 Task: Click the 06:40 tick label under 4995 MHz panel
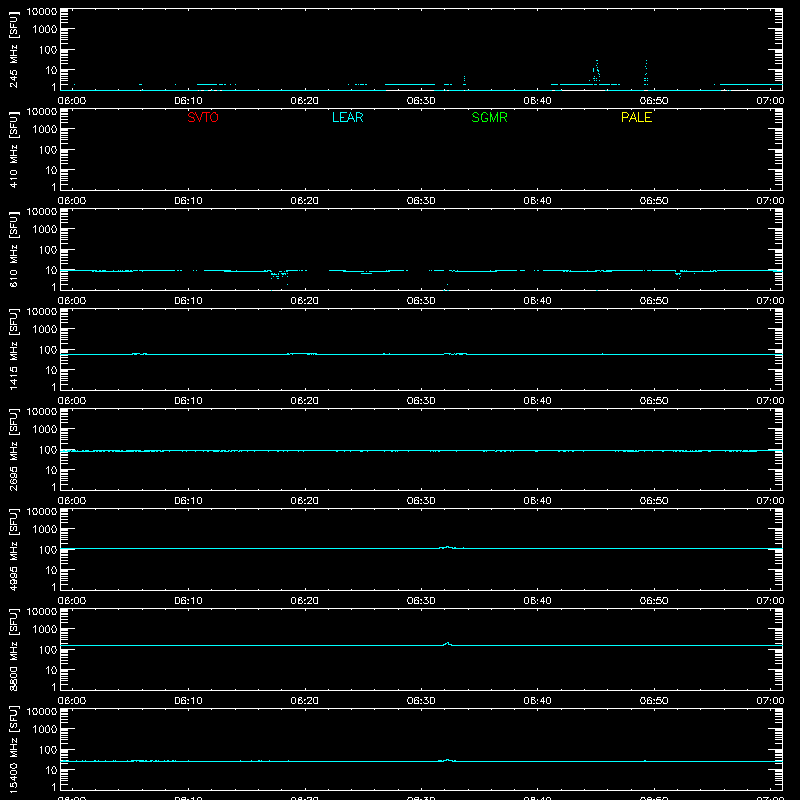(537, 601)
